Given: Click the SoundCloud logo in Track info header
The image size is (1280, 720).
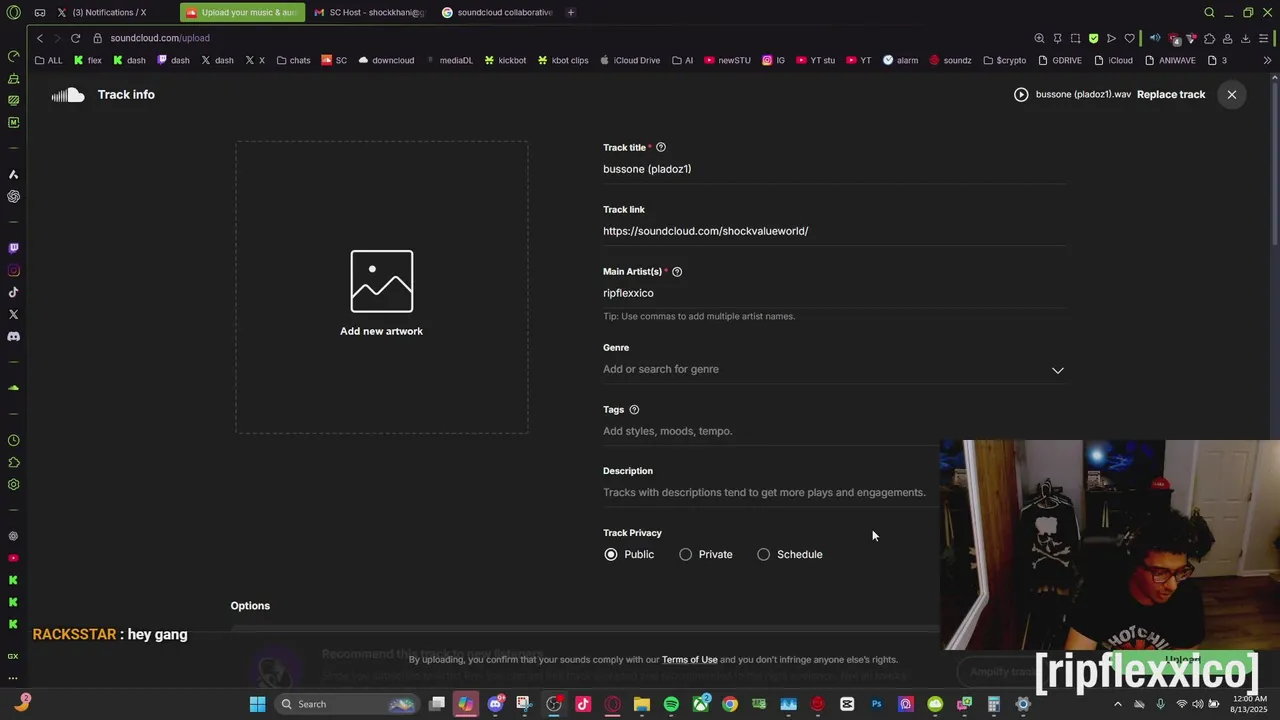Looking at the screenshot, I should [x=68, y=95].
